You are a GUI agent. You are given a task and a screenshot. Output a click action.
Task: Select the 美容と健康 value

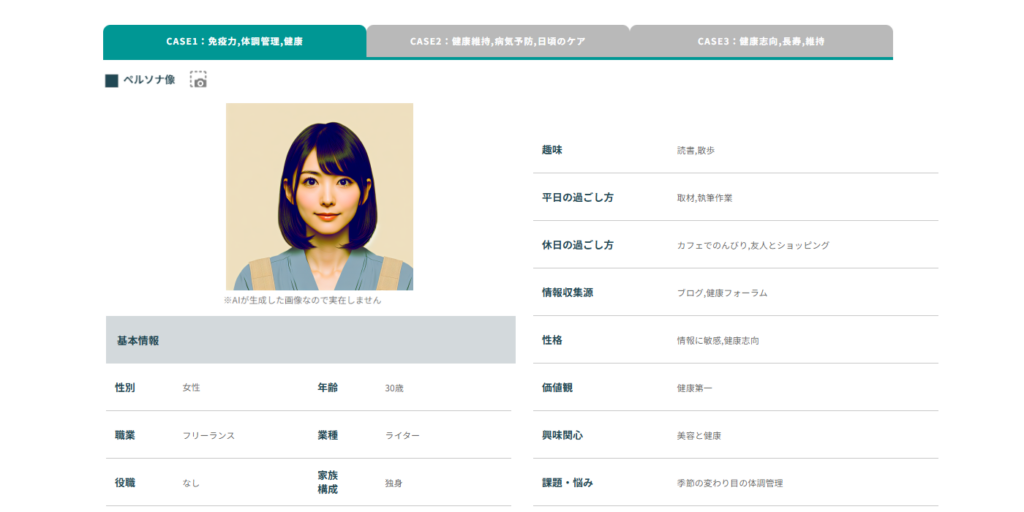point(699,436)
